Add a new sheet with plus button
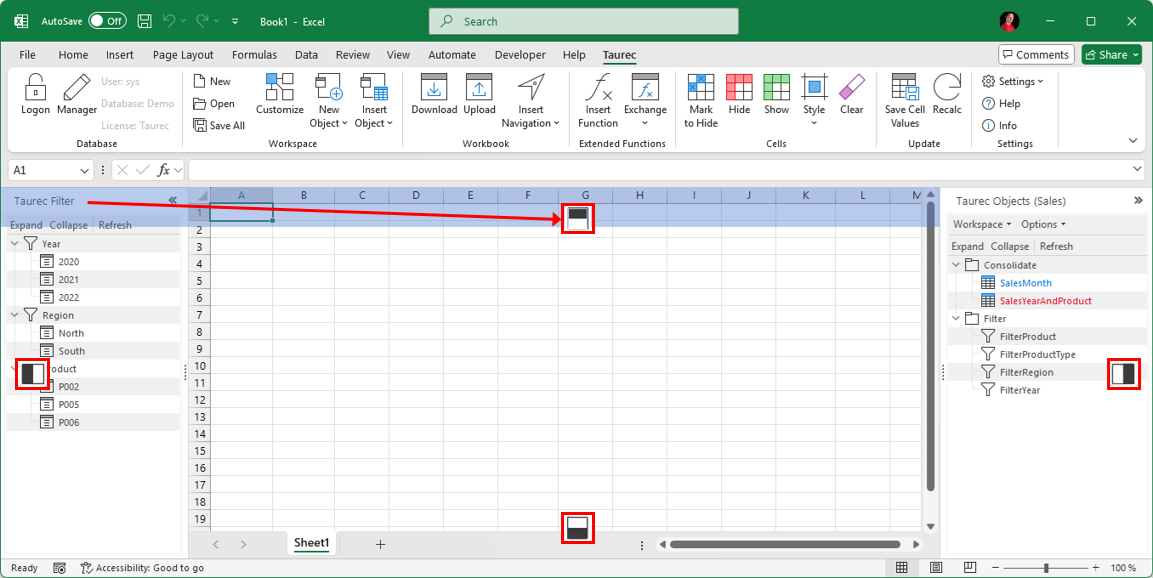This screenshot has height=578, width=1153. click(x=380, y=544)
